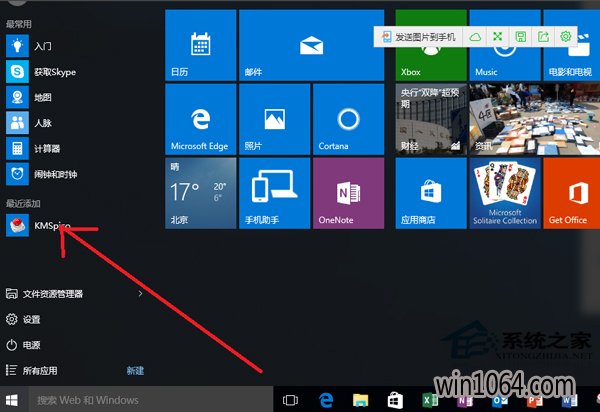Open the 资讯 news photo tile
The image size is (600, 412).
pos(535,119)
